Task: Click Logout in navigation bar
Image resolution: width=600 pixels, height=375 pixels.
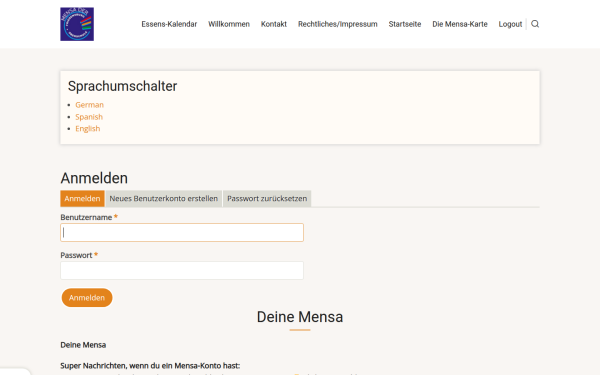Action: coord(510,24)
